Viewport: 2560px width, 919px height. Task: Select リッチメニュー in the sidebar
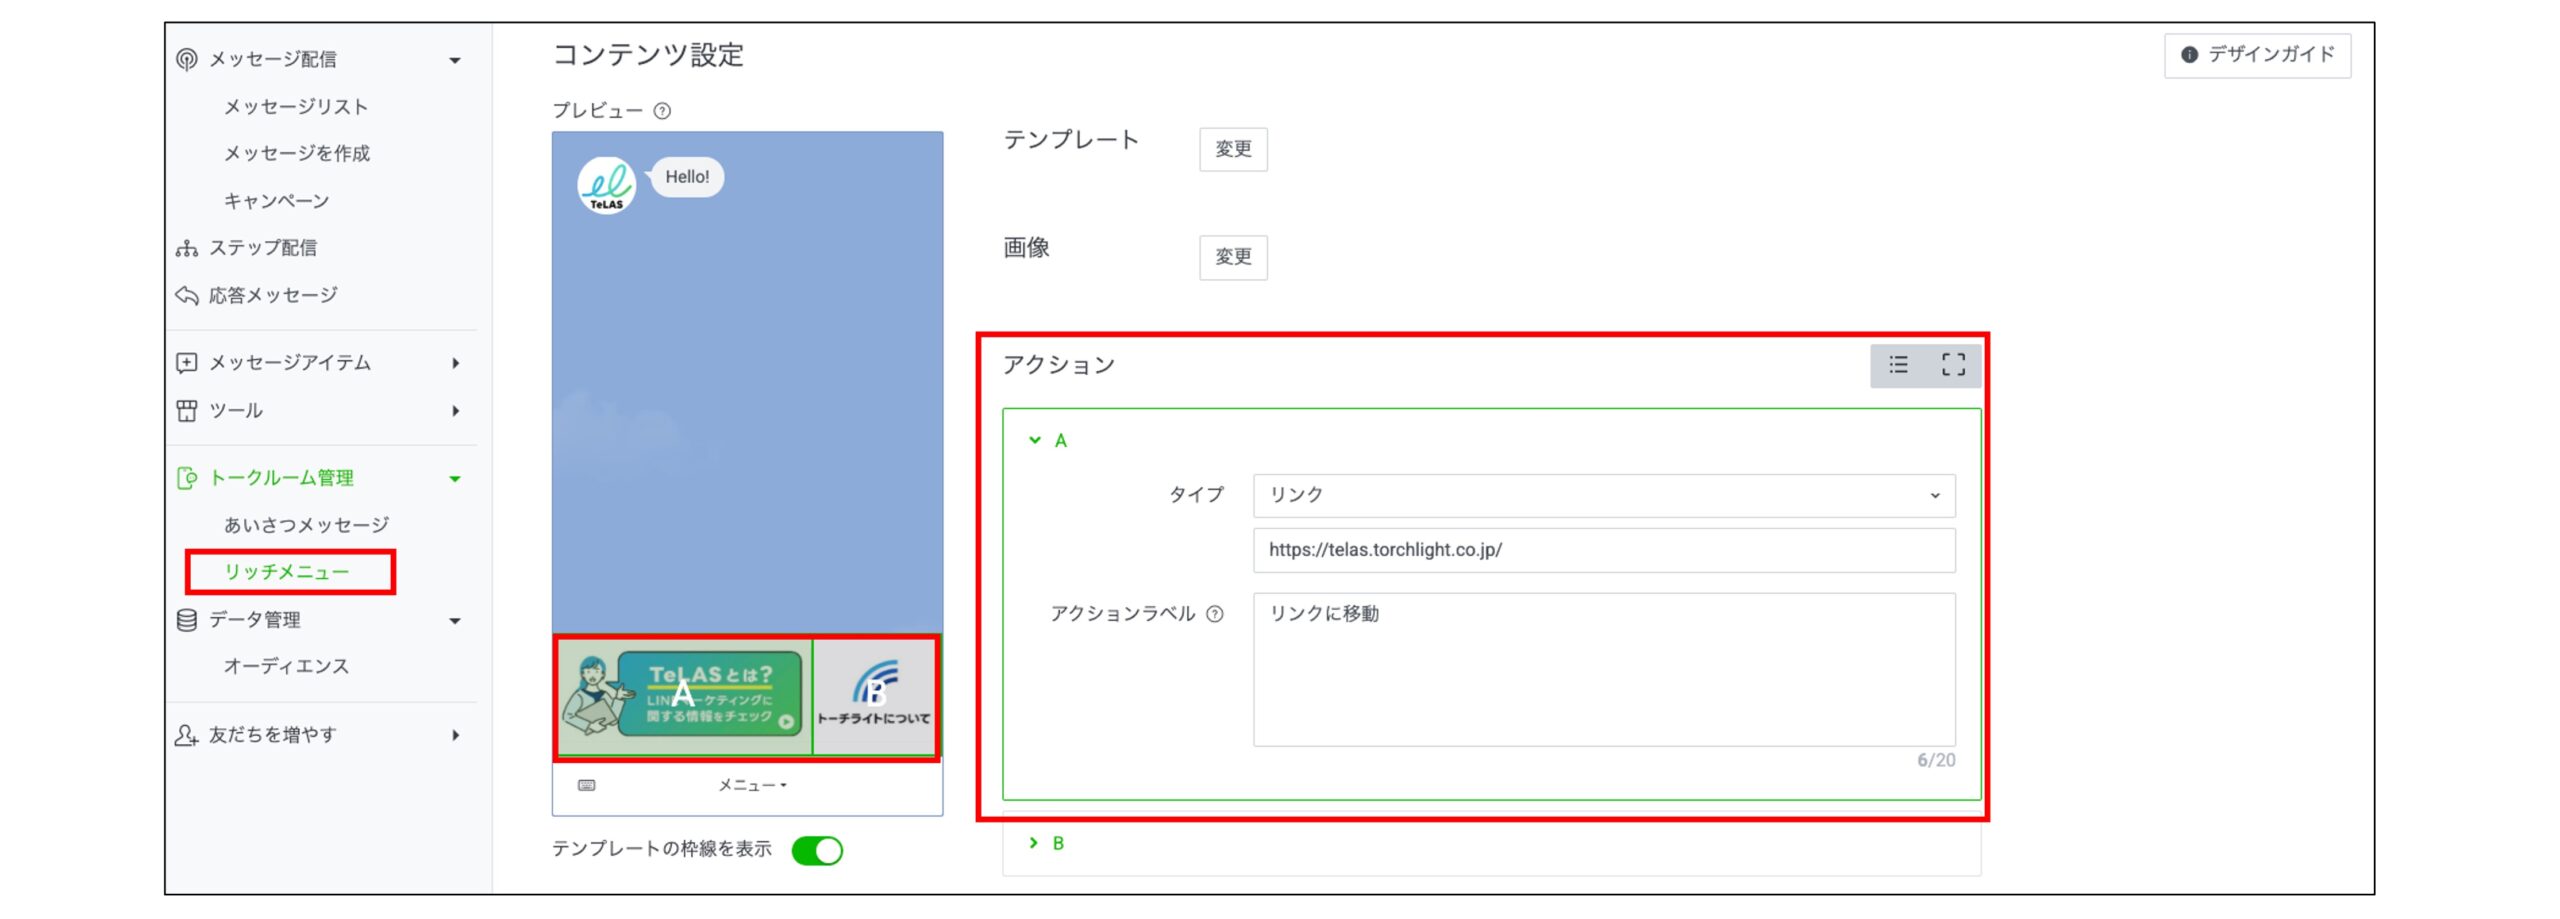click(289, 572)
